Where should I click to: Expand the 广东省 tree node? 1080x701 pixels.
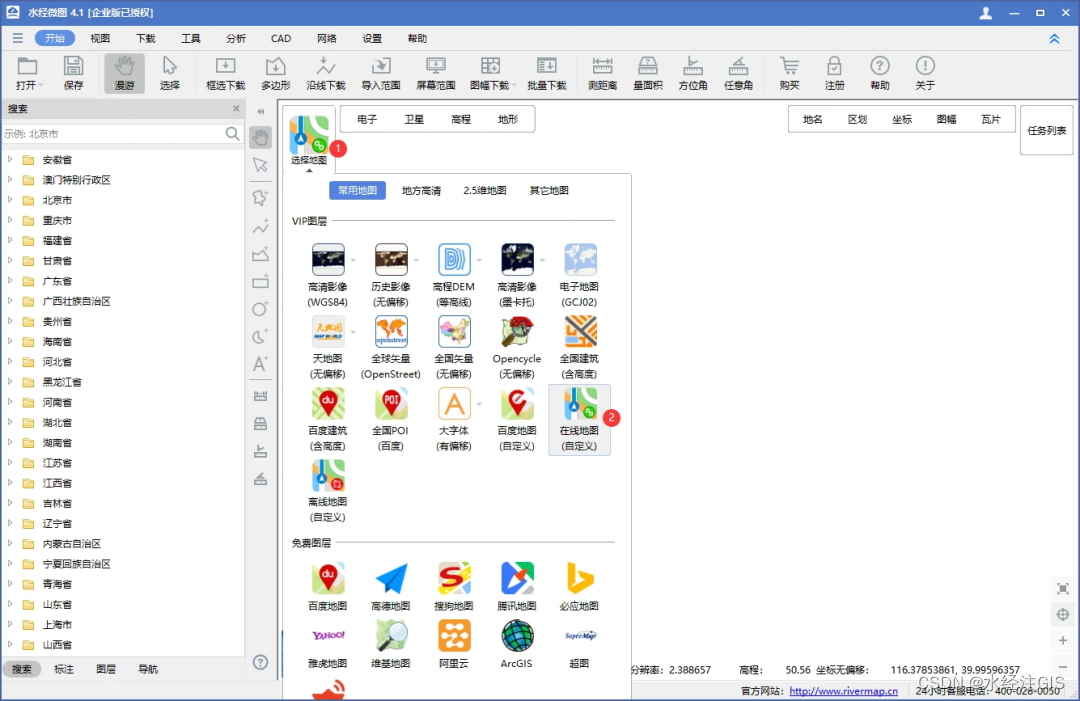(x=10, y=280)
